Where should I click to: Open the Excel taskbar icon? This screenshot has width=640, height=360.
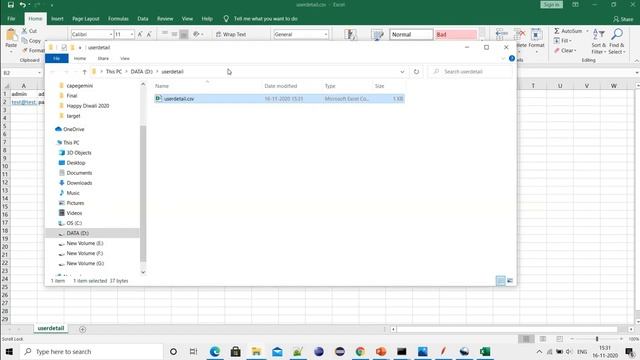(x=485, y=351)
